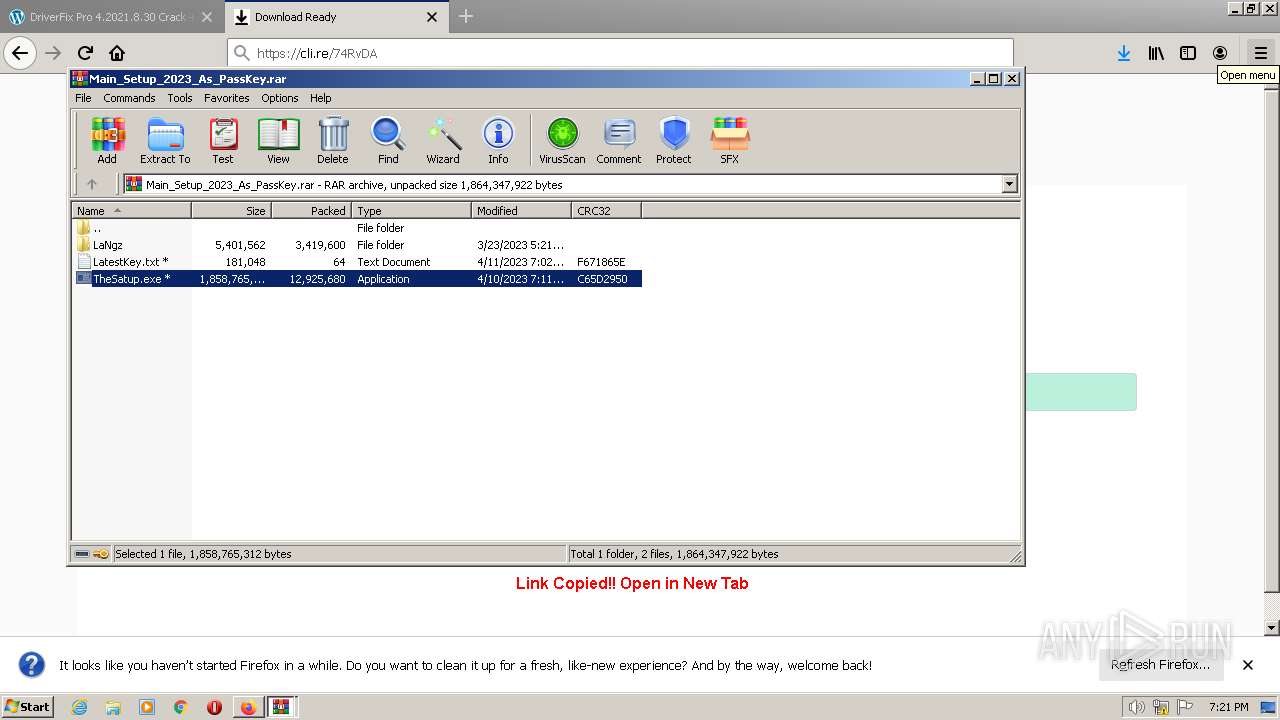This screenshot has height=720, width=1280.
Task: Sort by CRC32 column header
Action: pyautogui.click(x=606, y=211)
